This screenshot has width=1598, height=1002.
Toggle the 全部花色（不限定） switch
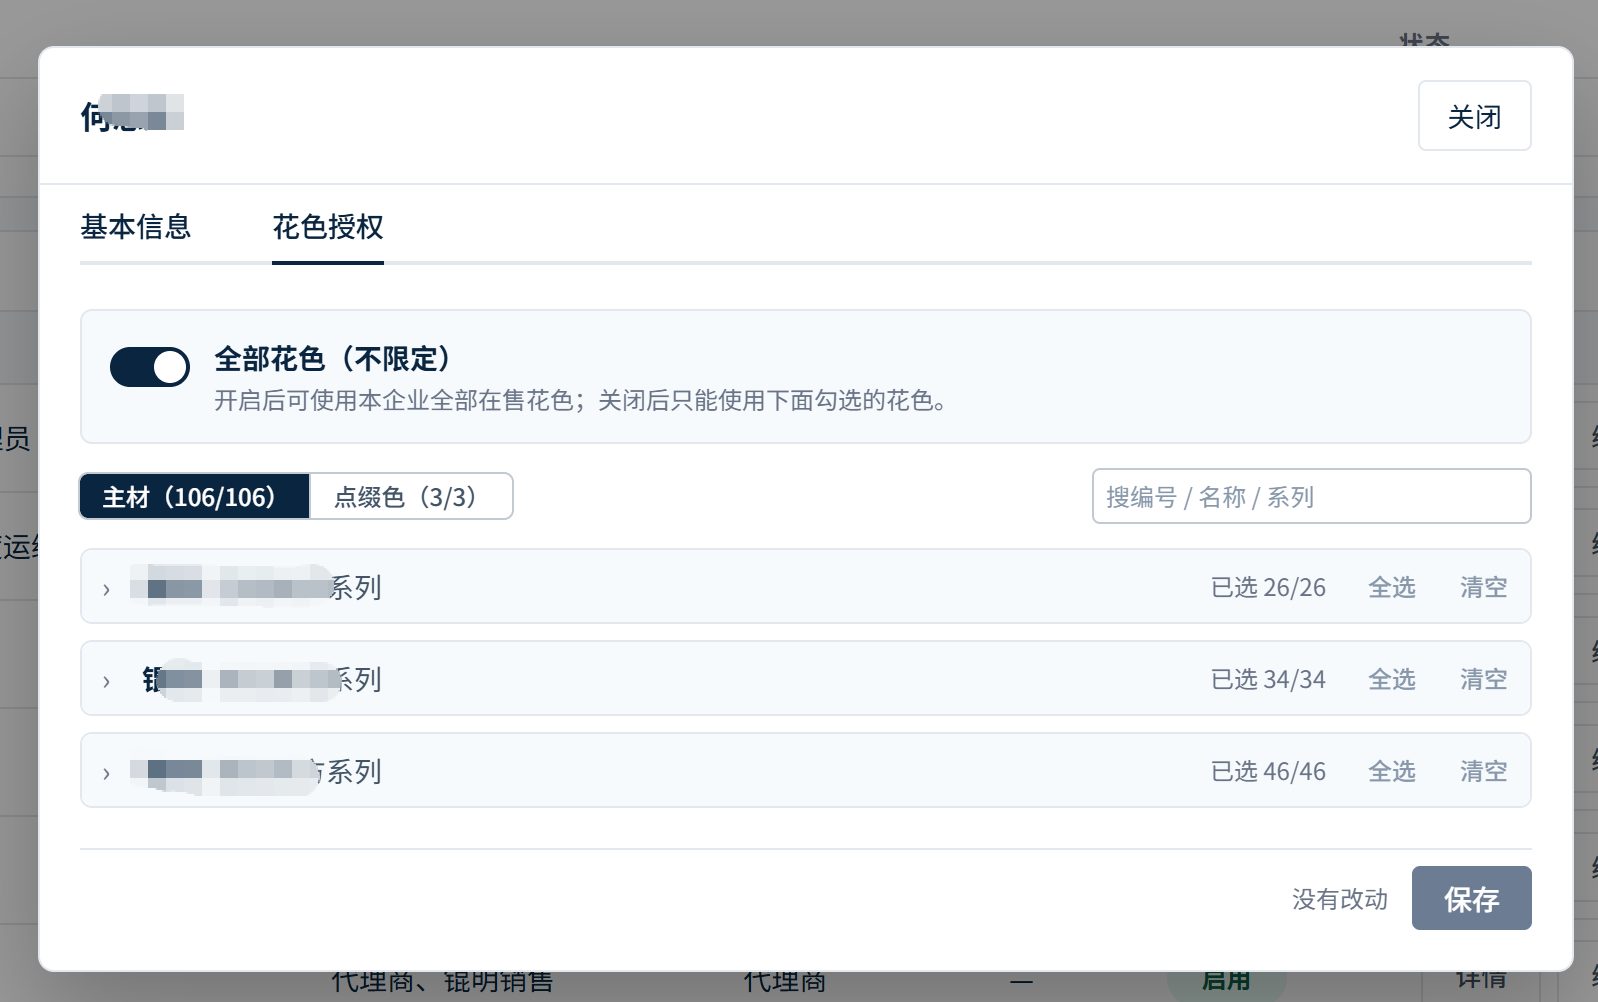click(x=150, y=367)
